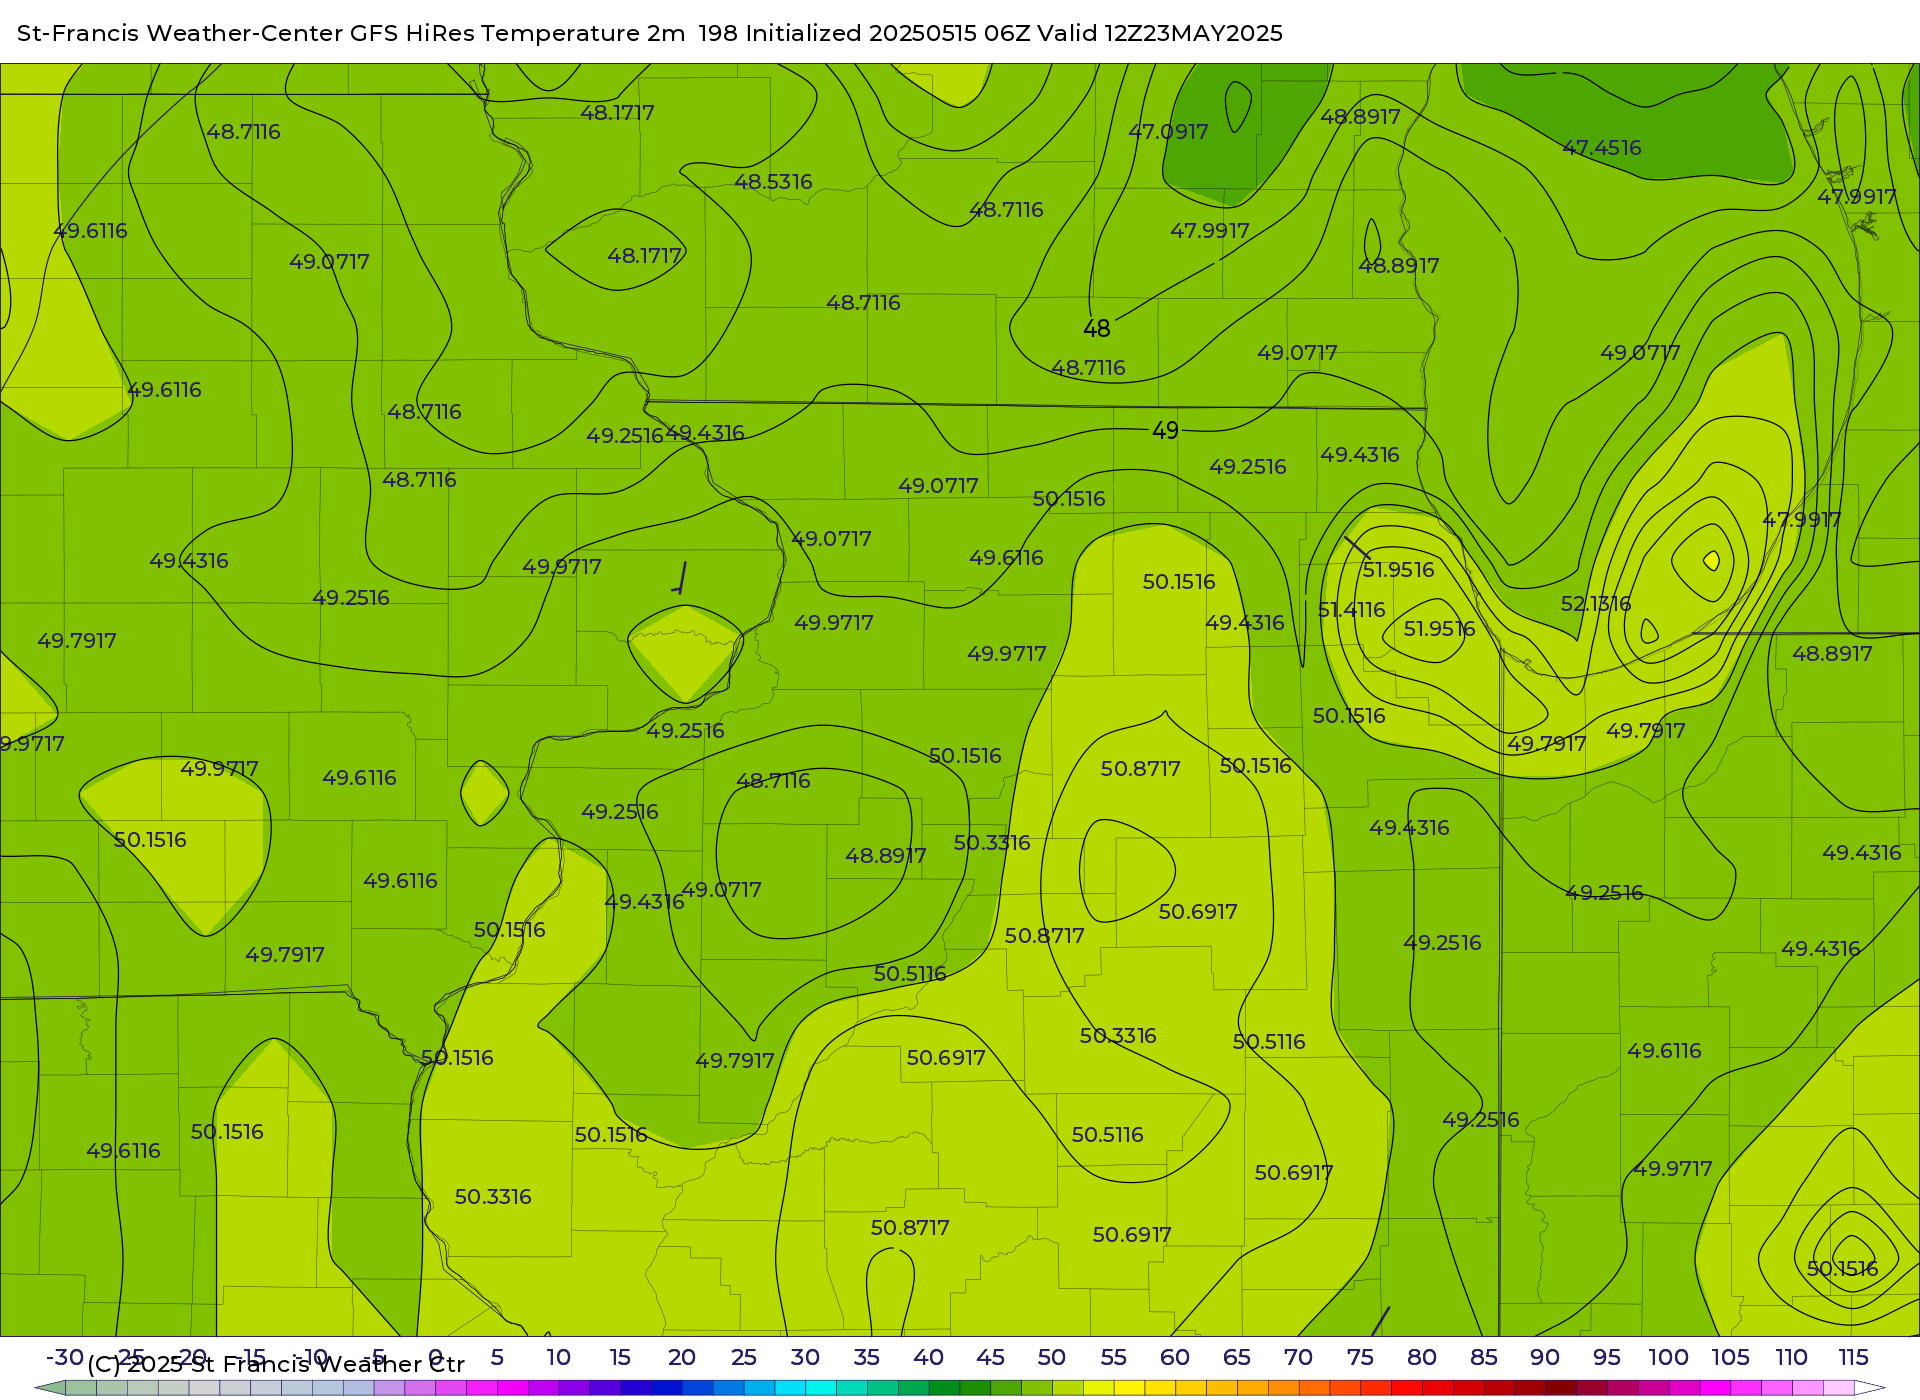Select the 52.1316 temperature value
Image resolution: width=1920 pixels, height=1400 pixels.
1596,604
